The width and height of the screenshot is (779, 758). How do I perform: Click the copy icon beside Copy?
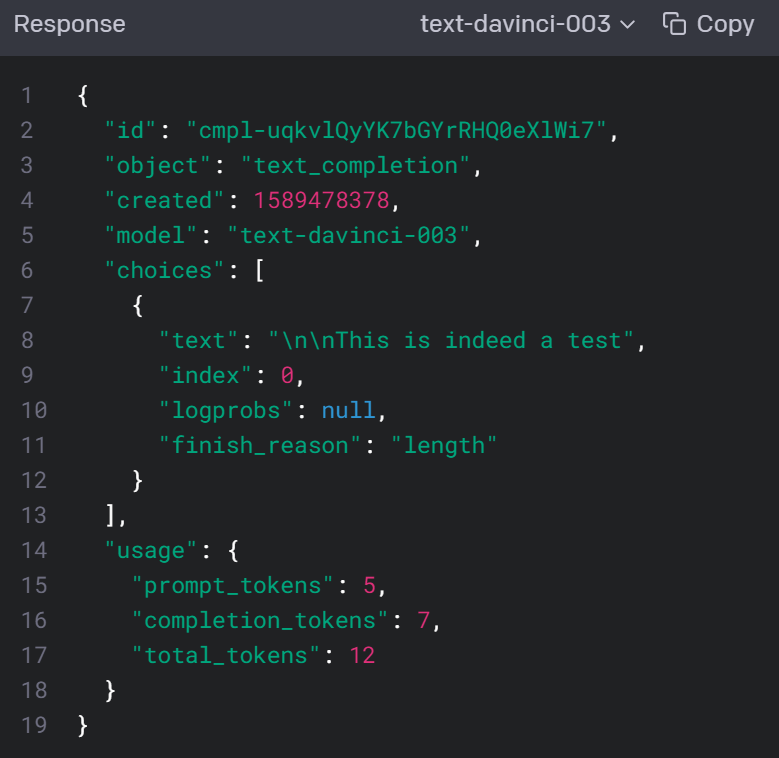674,24
